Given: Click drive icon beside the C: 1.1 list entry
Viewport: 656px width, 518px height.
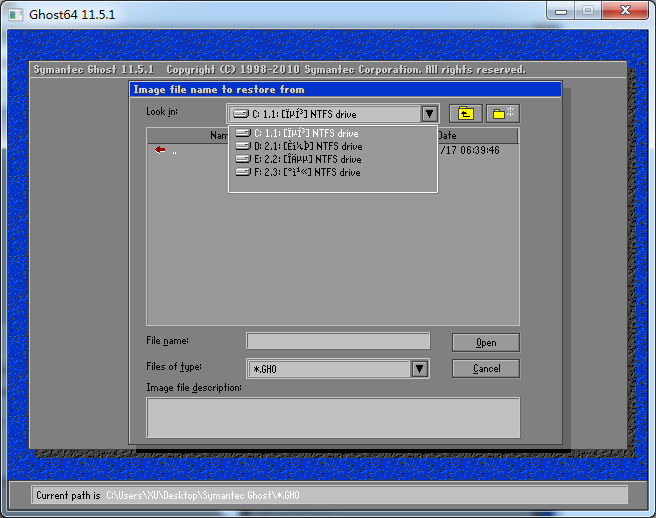Looking at the screenshot, I should tap(243, 133).
